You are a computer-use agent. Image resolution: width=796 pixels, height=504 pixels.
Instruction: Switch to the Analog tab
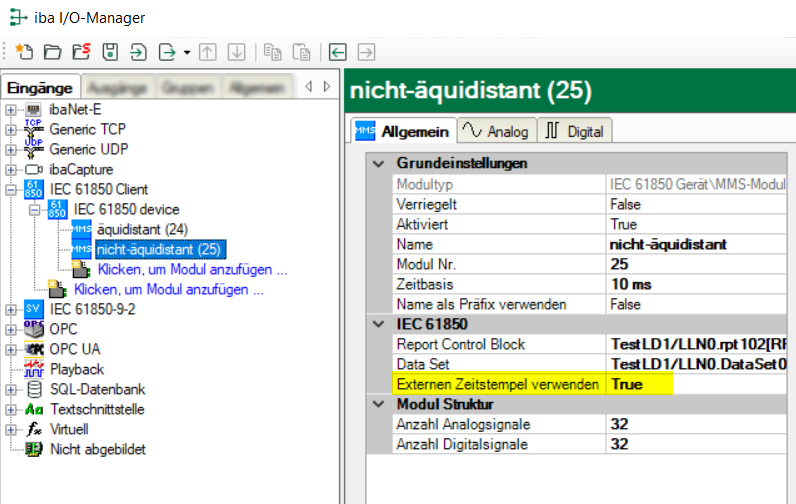click(496, 131)
